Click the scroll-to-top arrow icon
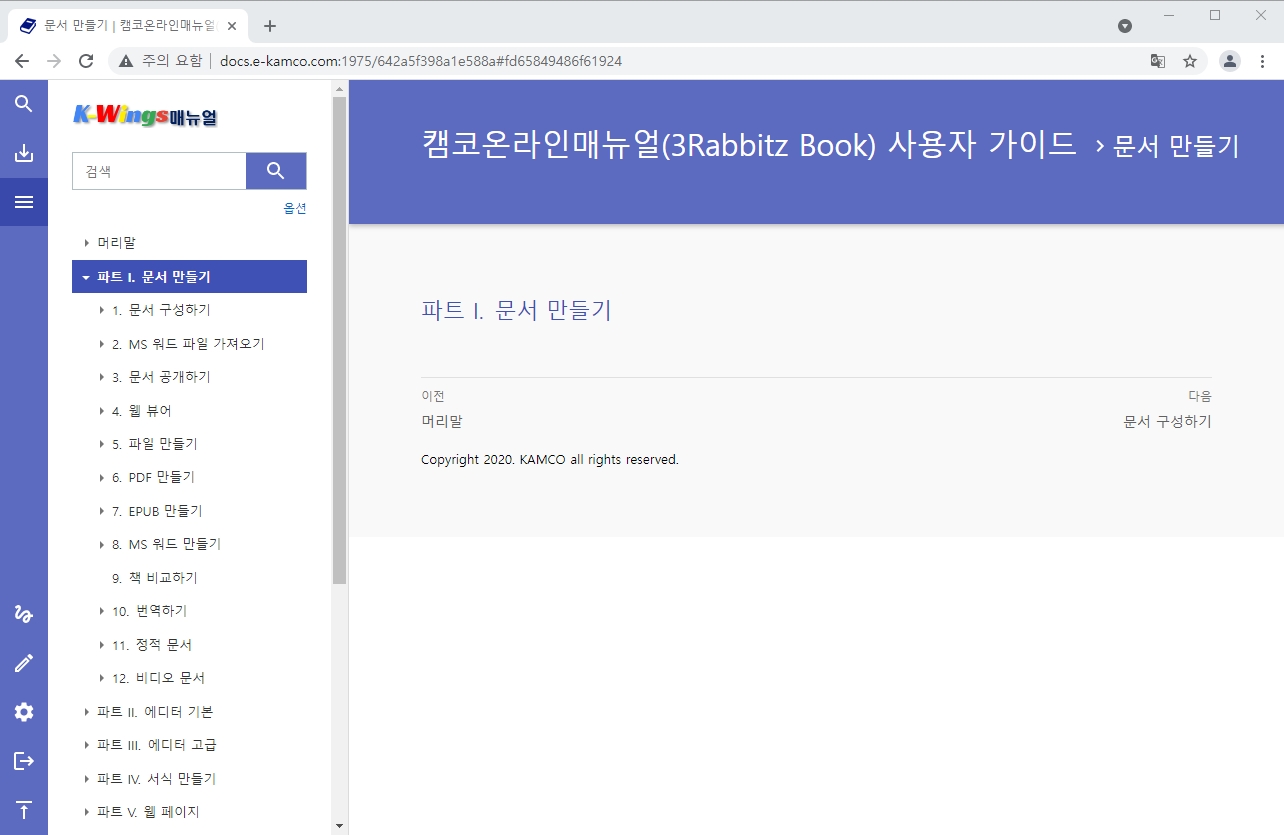1284x835 pixels. 24,810
